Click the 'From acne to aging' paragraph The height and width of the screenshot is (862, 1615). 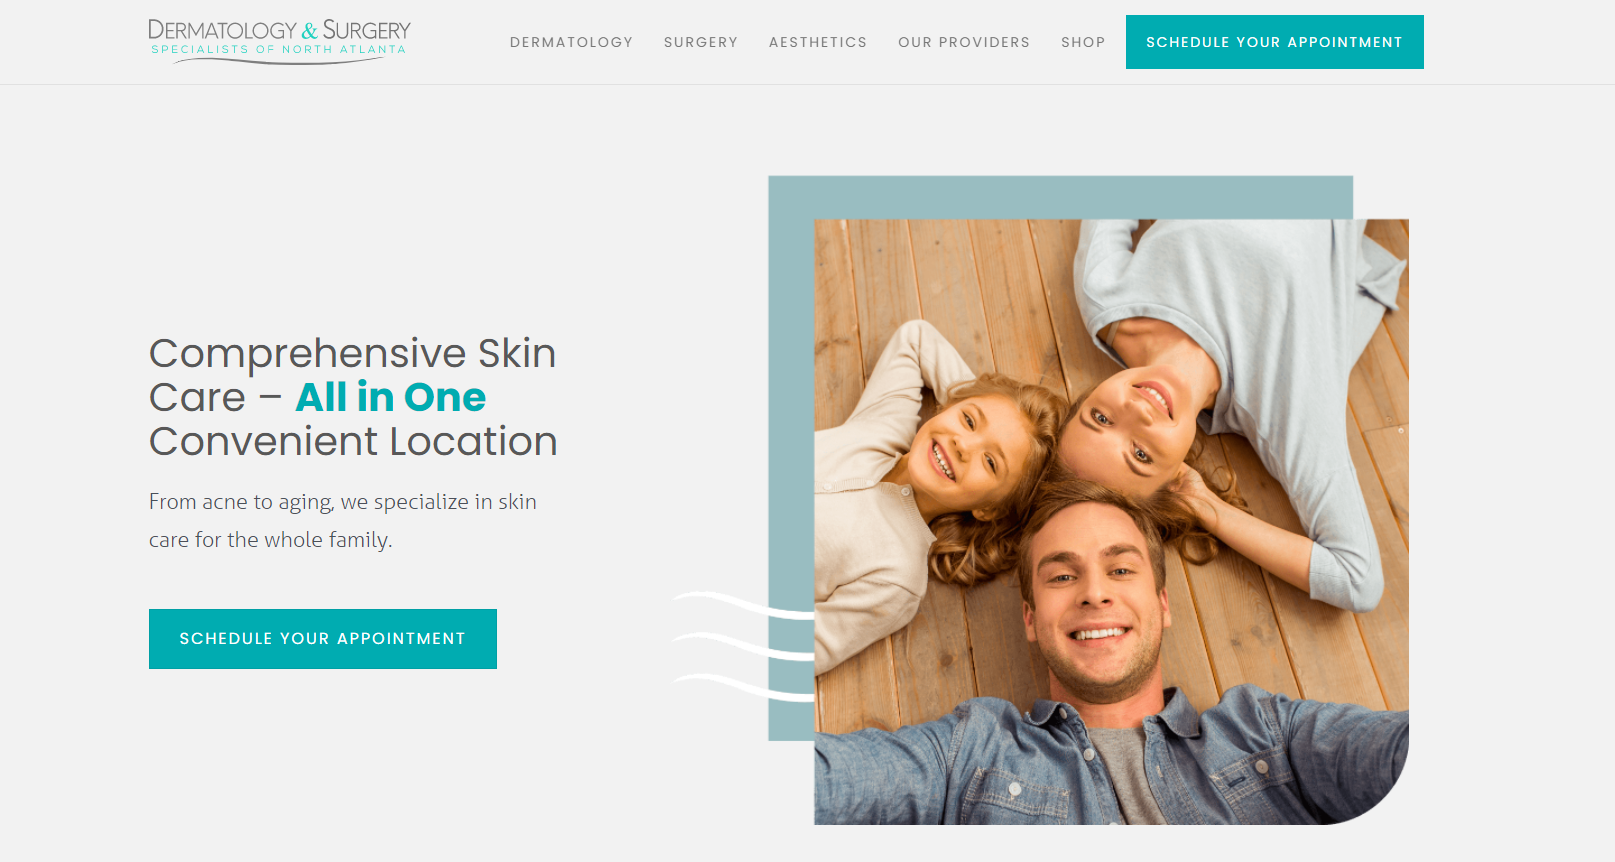[343, 521]
